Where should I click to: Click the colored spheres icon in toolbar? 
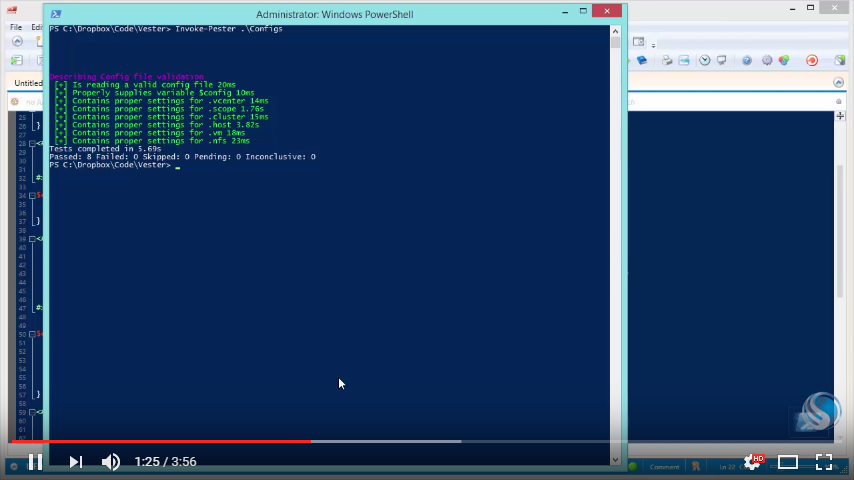[784, 60]
